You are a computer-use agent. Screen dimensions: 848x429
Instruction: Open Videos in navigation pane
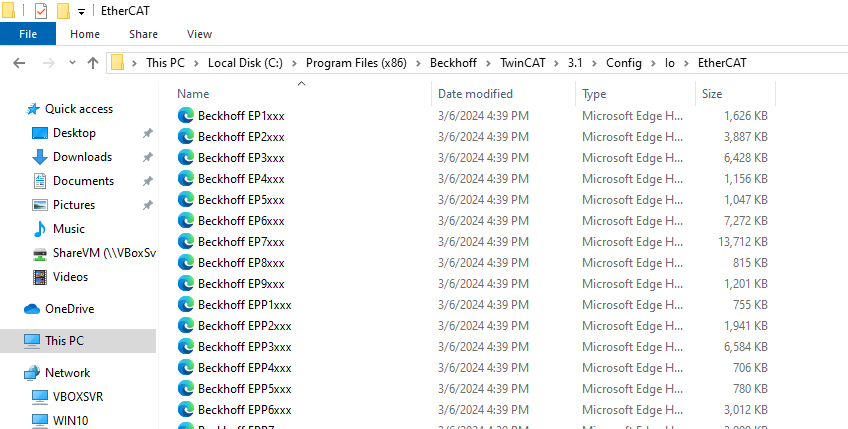click(x=70, y=276)
